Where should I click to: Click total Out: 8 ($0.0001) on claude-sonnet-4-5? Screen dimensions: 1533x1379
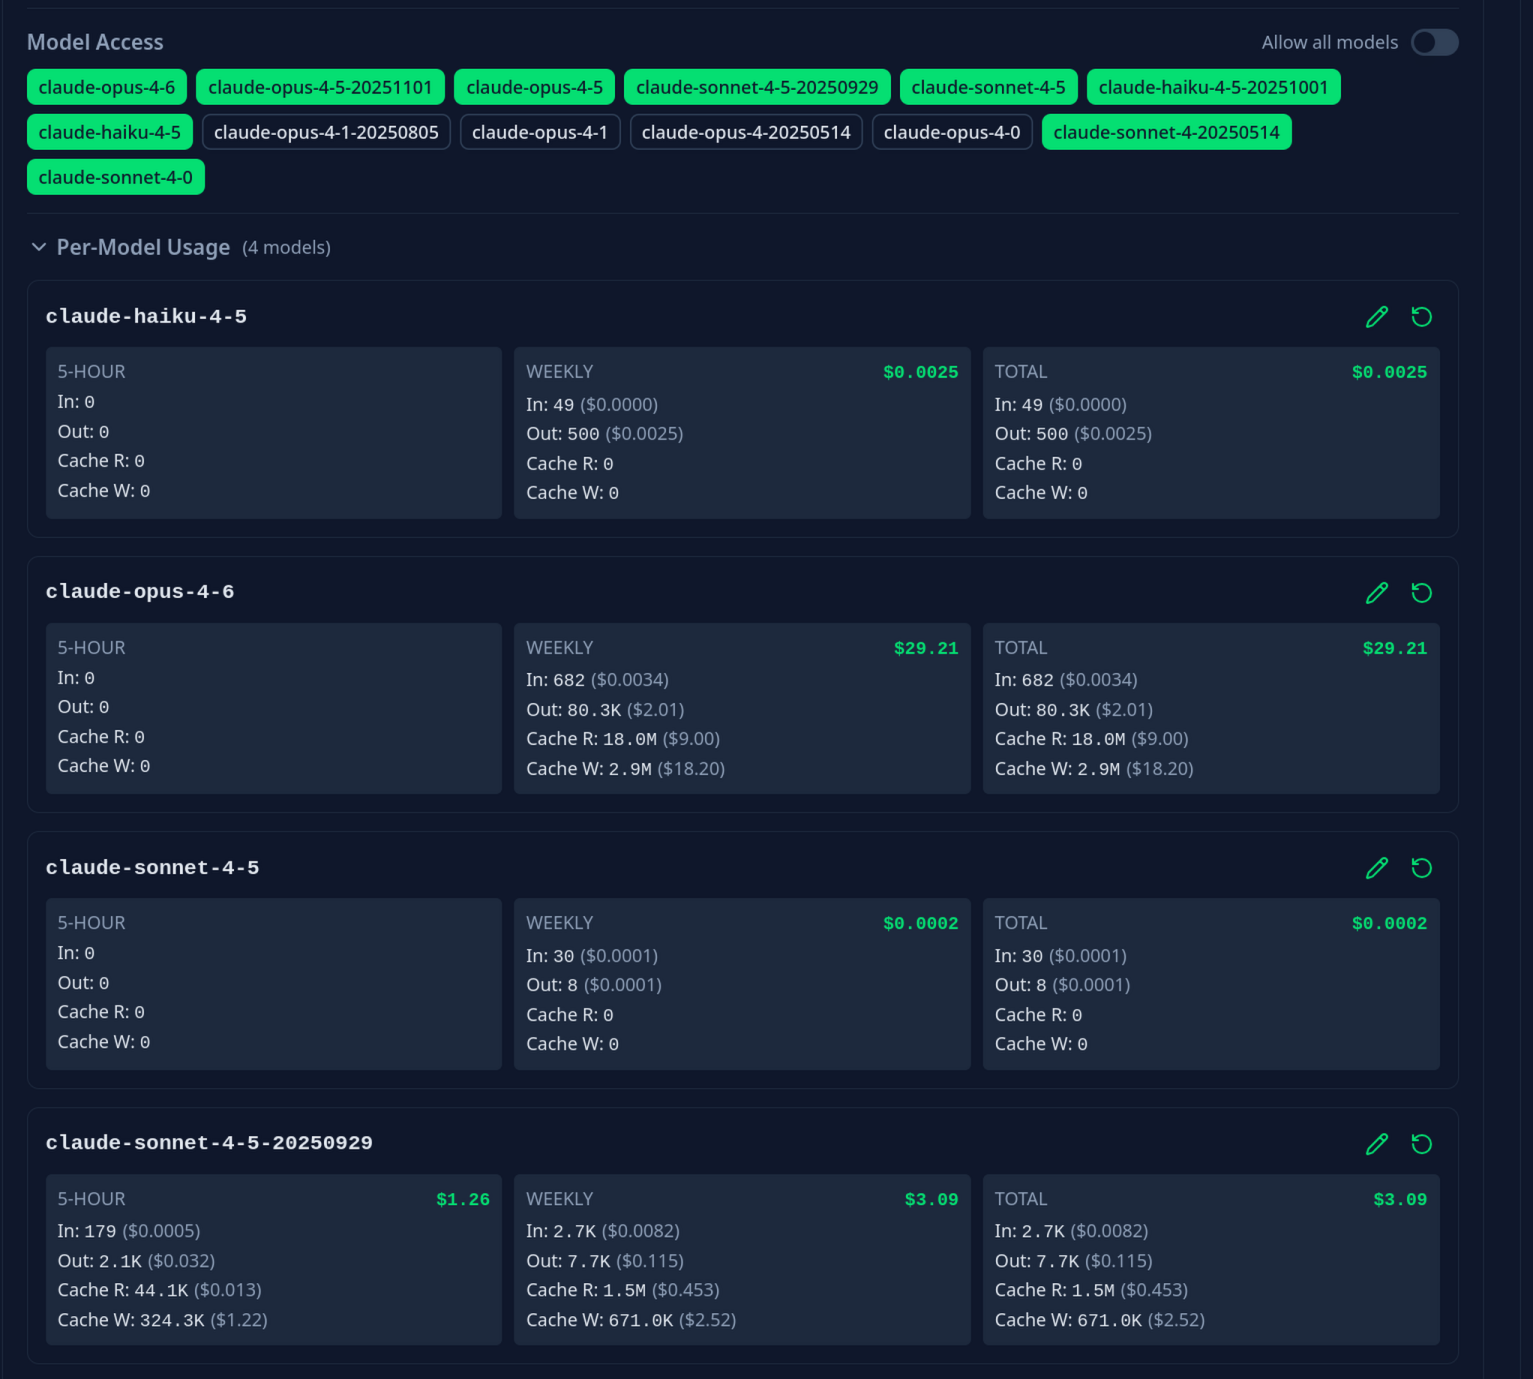(1062, 985)
